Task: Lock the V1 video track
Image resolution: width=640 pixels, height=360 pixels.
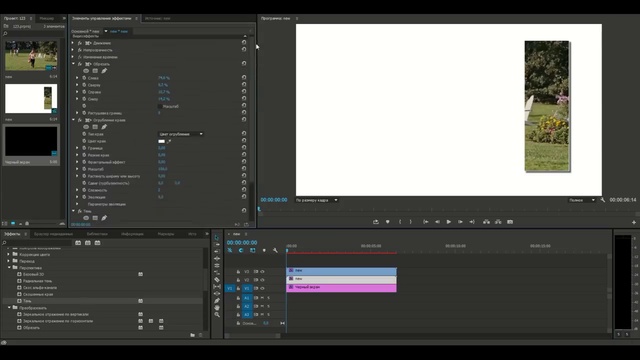Action: pyautogui.click(x=238, y=288)
